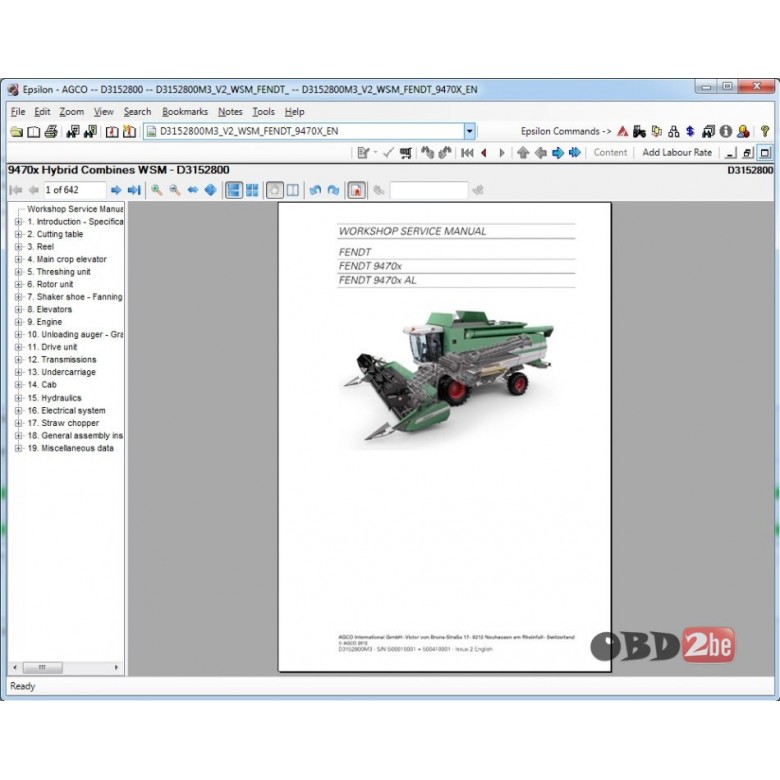
Task: Click the page number field '1 of 642'
Action: tap(74, 190)
